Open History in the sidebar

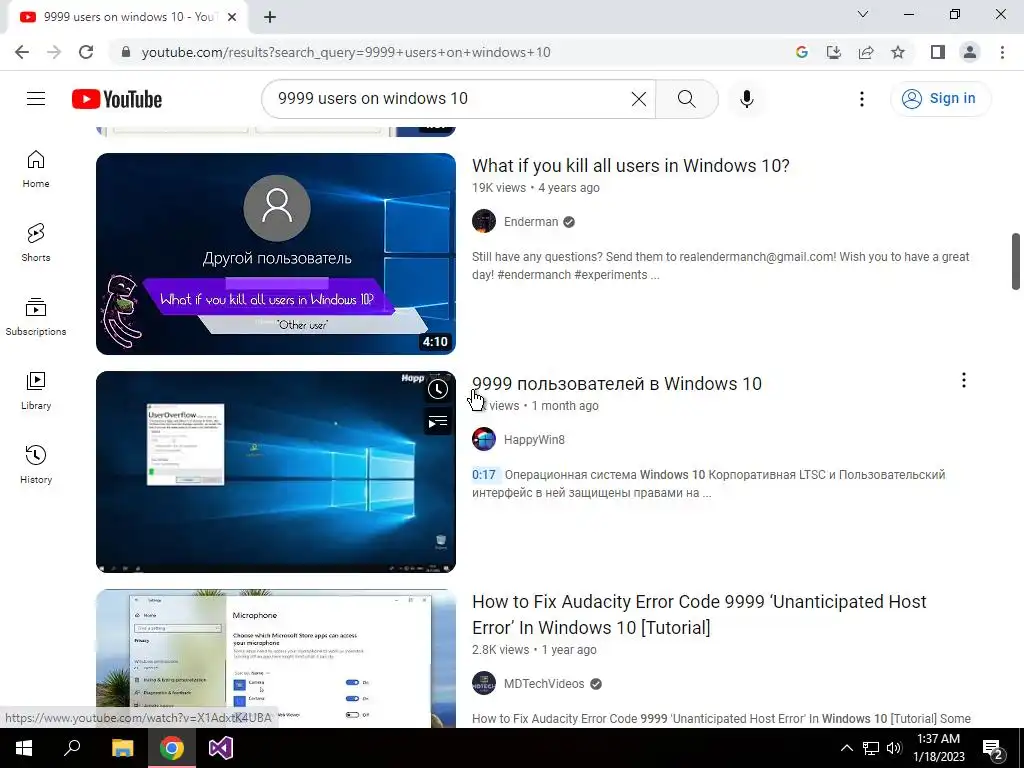point(36,464)
